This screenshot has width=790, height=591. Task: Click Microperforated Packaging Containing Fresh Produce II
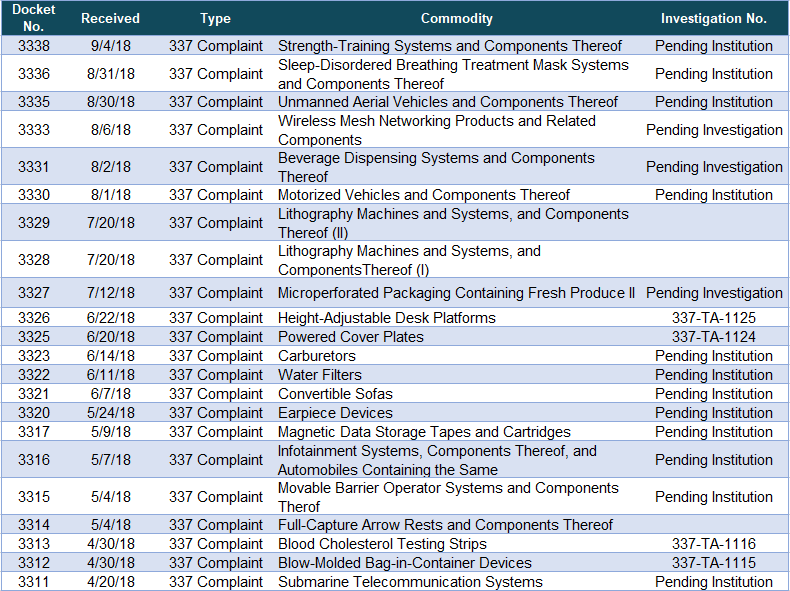(456, 293)
